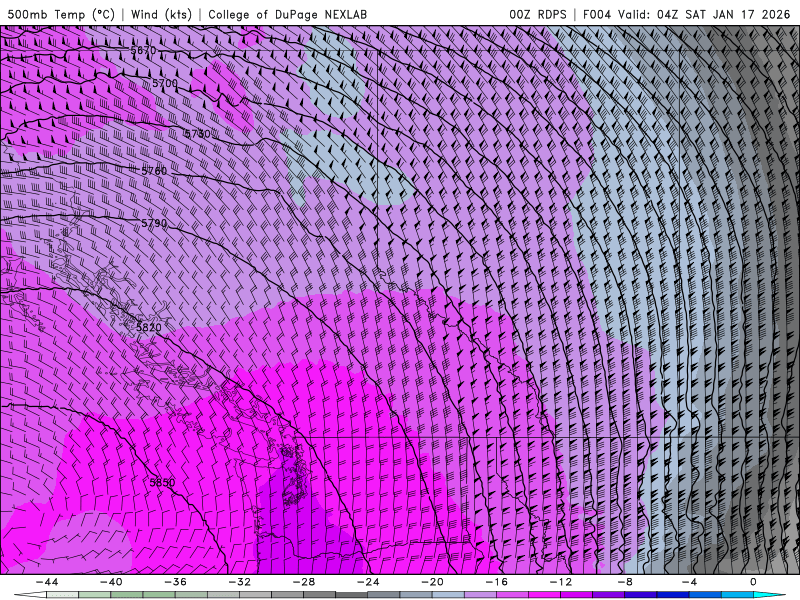Click the -36 colorbar label

pyautogui.click(x=176, y=582)
